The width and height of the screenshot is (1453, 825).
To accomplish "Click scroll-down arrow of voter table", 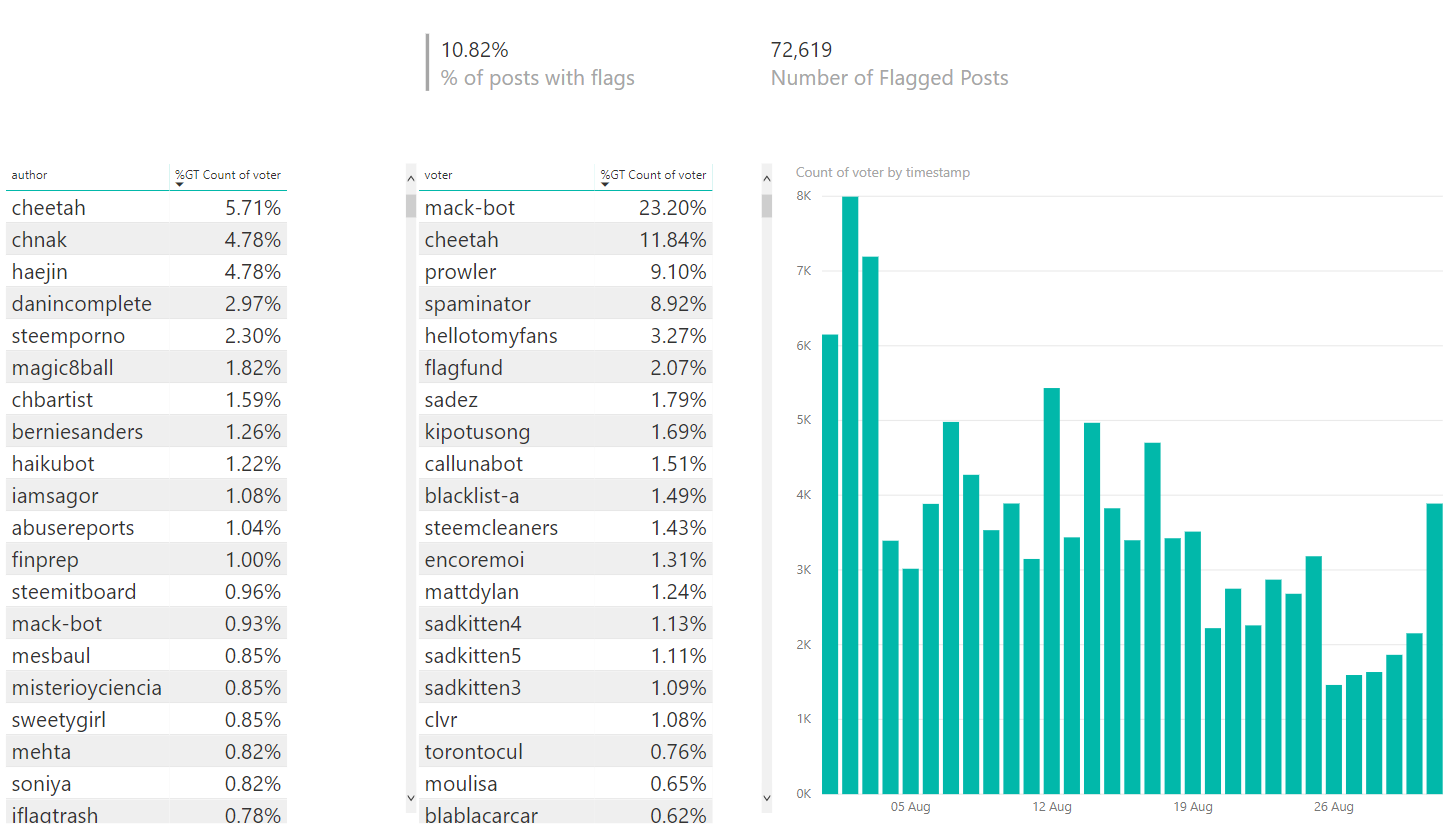I will coord(767,798).
